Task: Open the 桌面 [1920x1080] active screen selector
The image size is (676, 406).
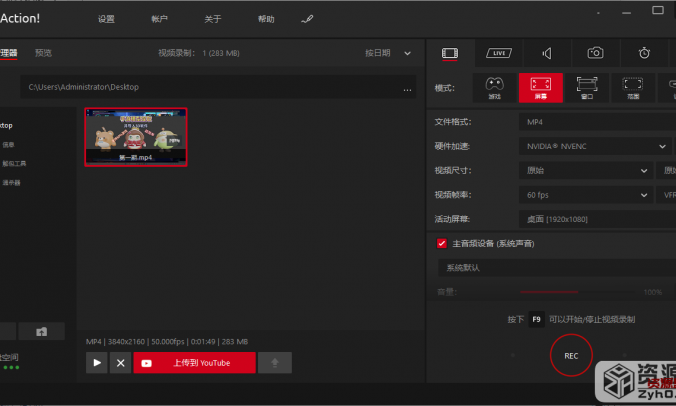Action: coord(597,219)
